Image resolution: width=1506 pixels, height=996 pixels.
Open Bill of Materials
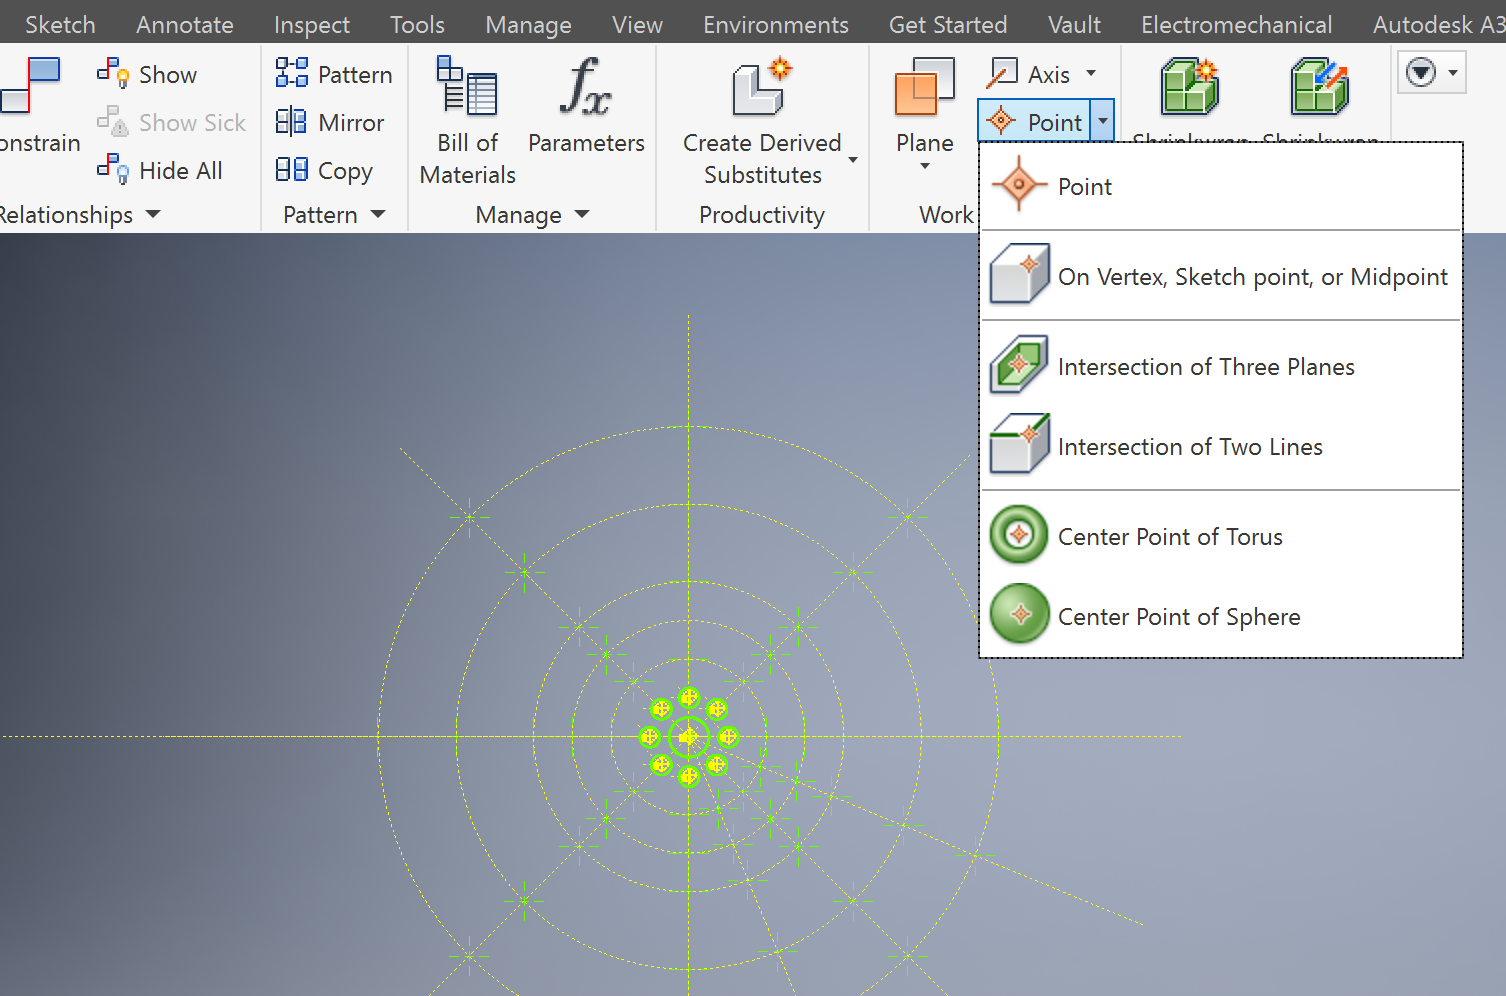[x=467, y=120]
